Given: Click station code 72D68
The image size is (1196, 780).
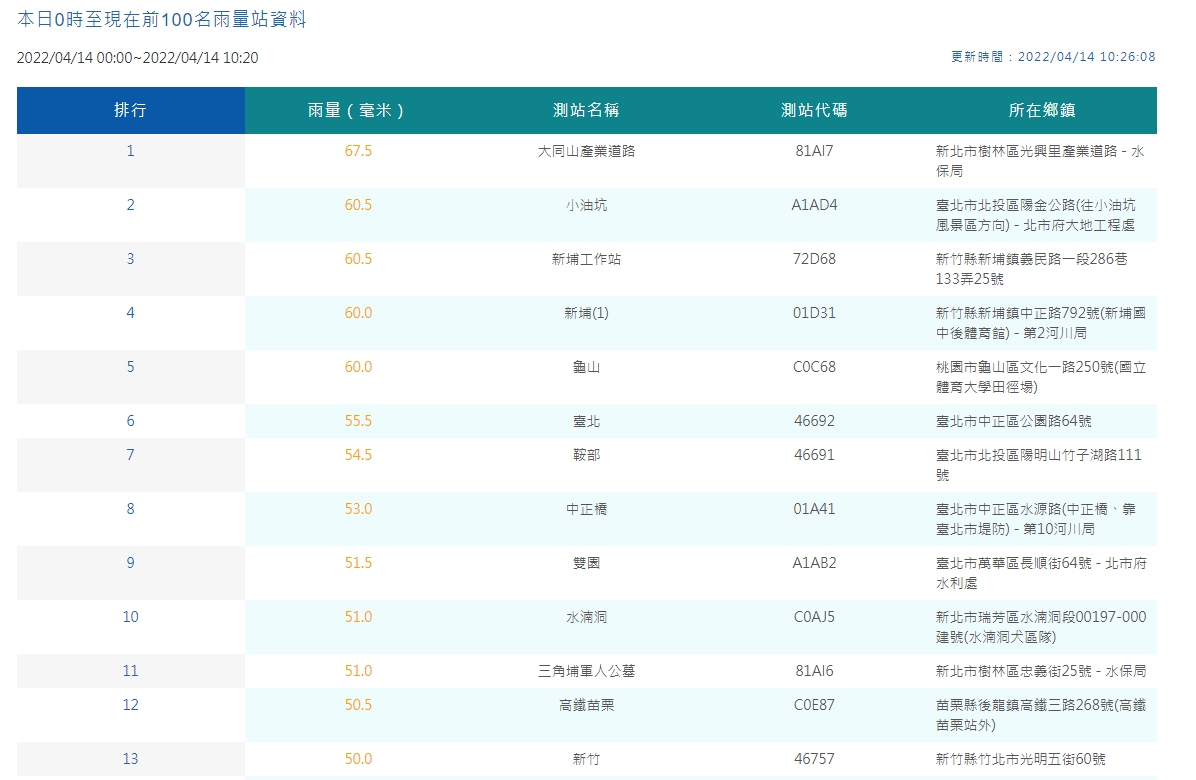Looking at the screenshot, I should [814, 259].
